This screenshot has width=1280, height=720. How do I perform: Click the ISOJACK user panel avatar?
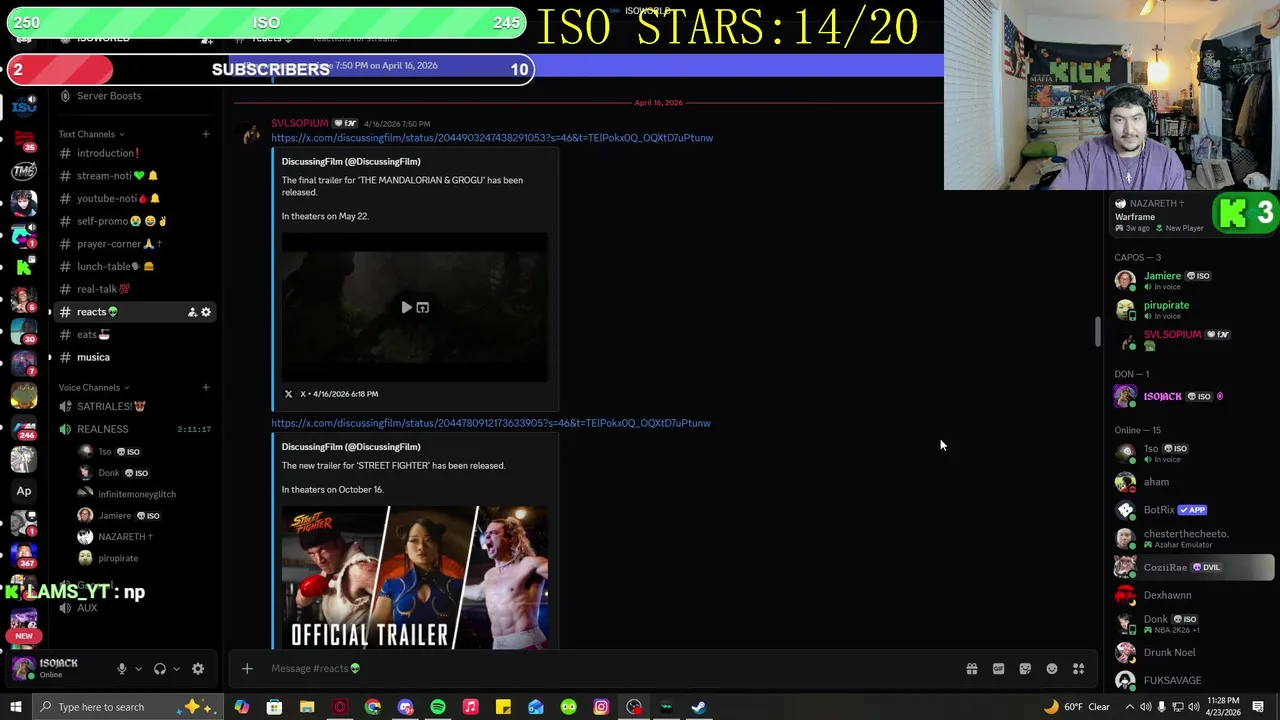coord(24,668)
